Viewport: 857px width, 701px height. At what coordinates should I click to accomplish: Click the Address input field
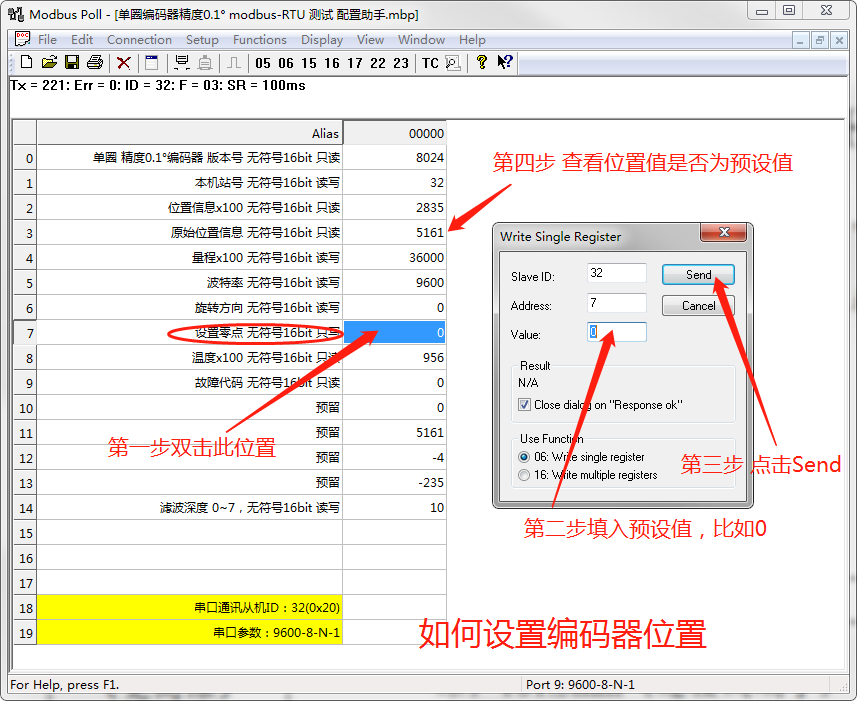tap(617, 303)
